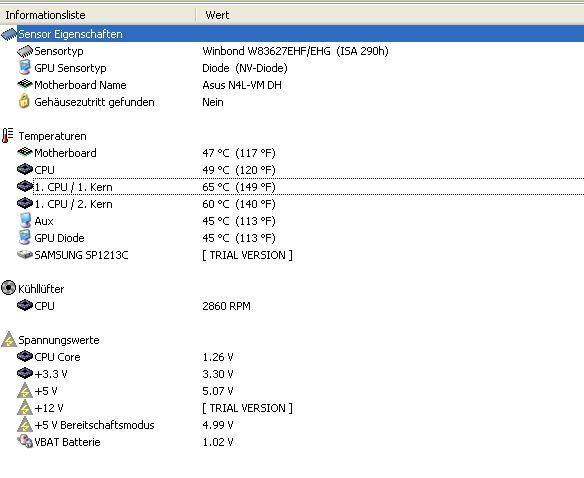Select the Kühllüfter section heading

41,289
